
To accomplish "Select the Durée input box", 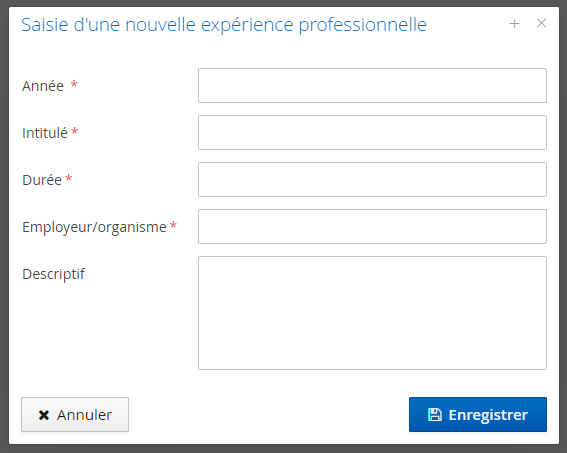I will (372, 179).
